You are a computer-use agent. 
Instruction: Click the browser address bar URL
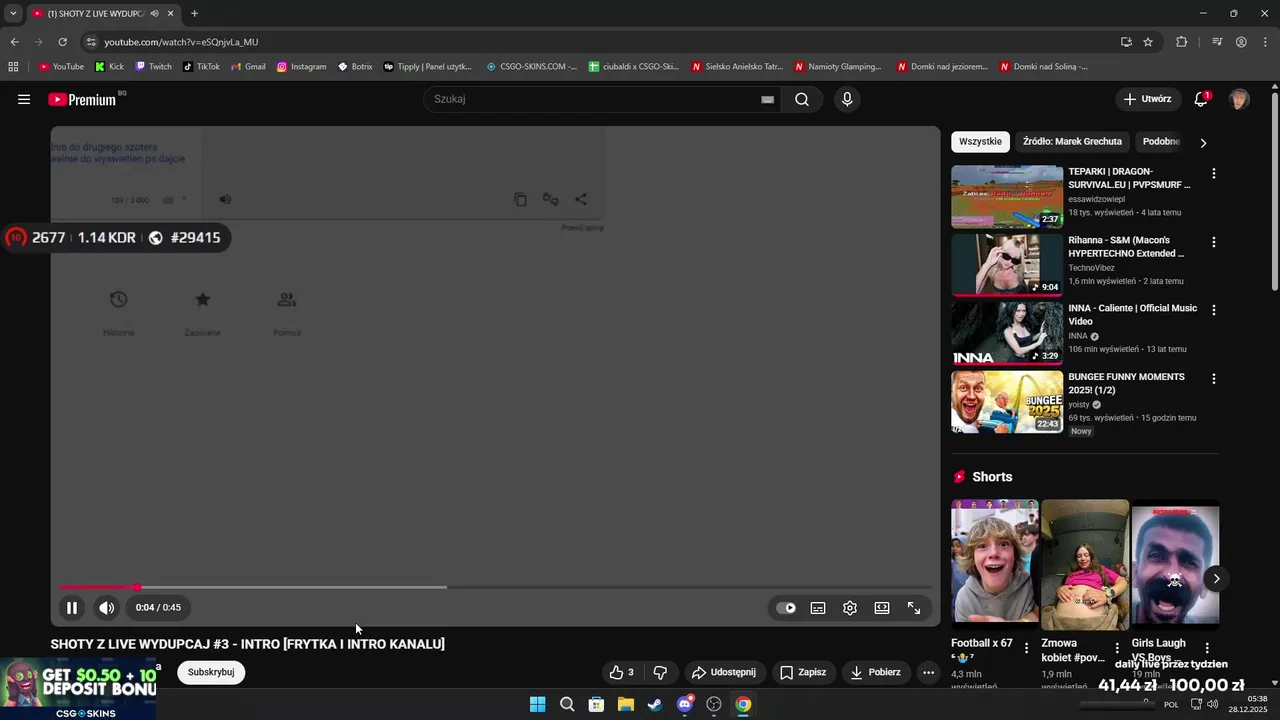[181, 42]
